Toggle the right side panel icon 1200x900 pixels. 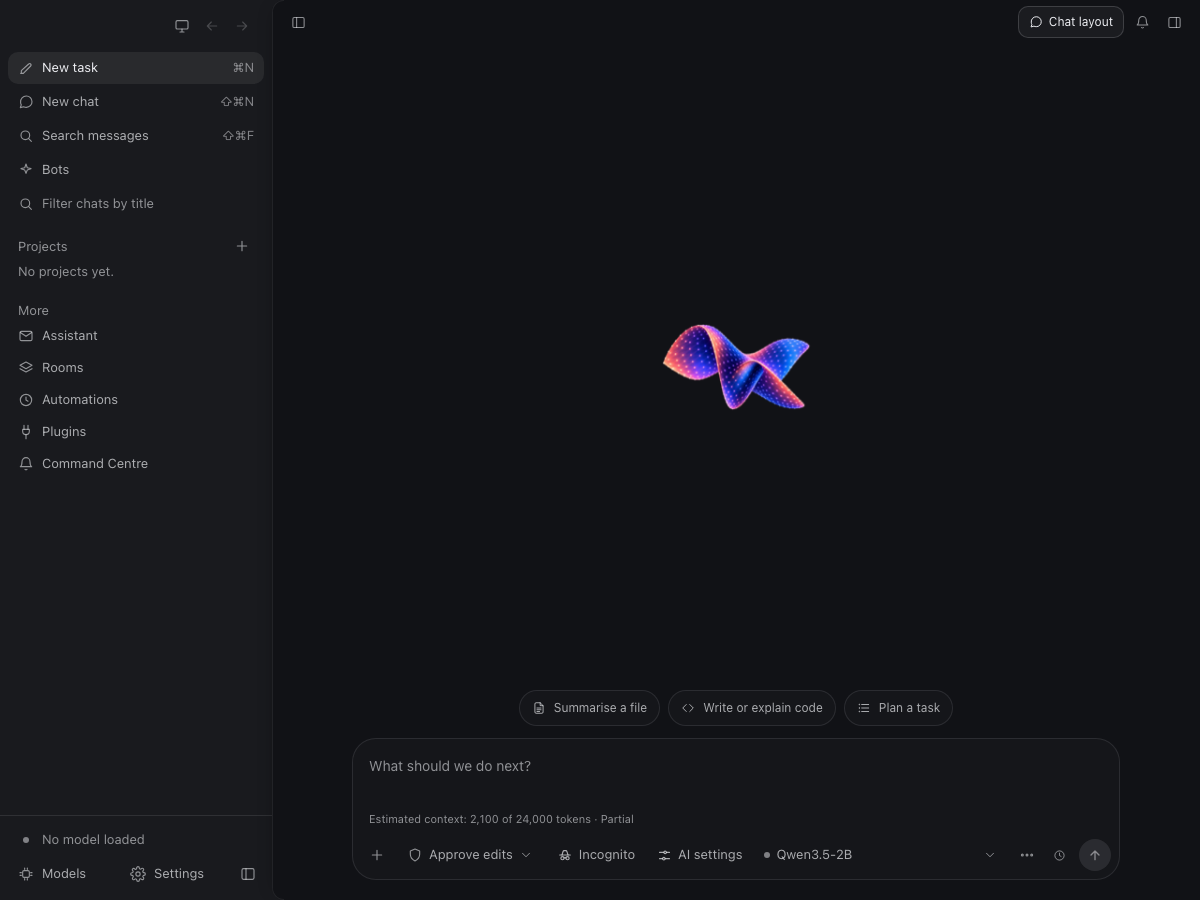tap(1175, 22)
